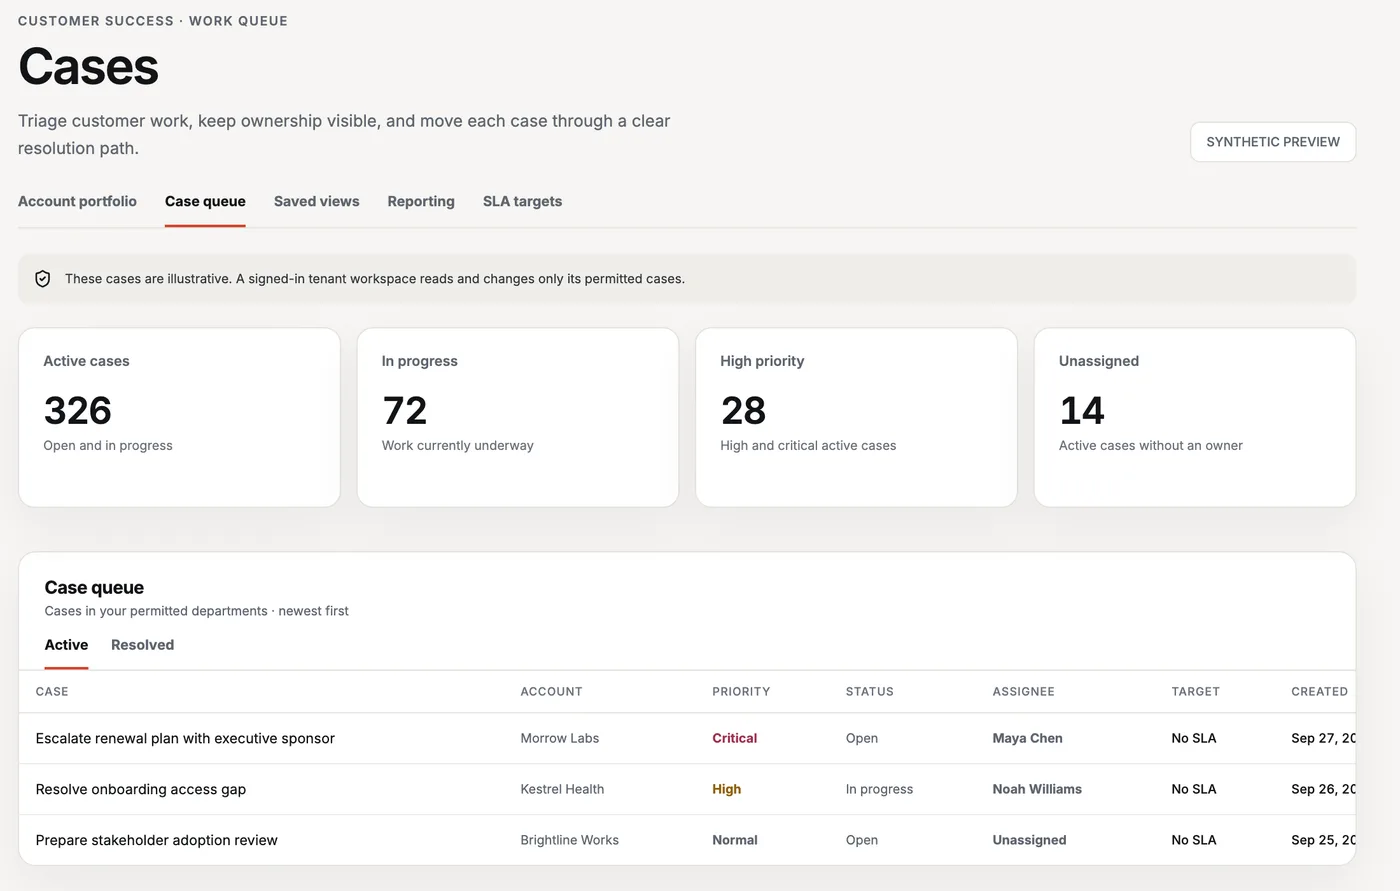
Task: Click the Morrow Labs account cell
Action: pos(559,738)
